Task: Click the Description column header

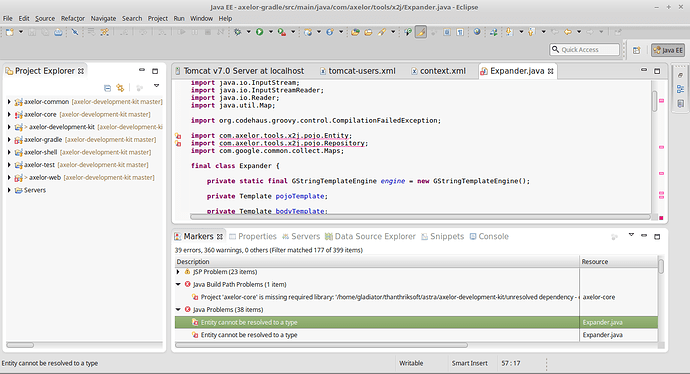Action: 377,261
